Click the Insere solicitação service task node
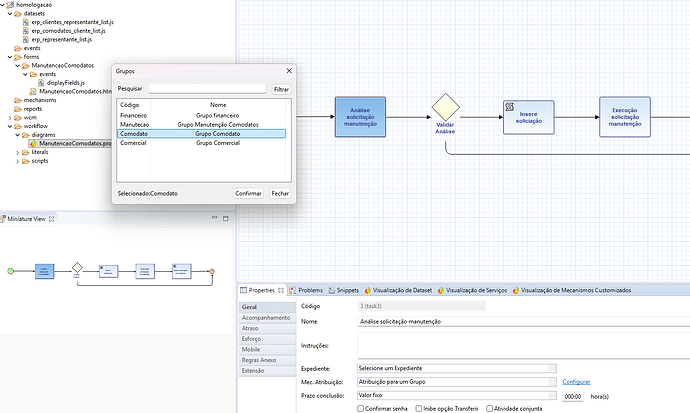The image size is (690, 413). click(x=527, y=116)
